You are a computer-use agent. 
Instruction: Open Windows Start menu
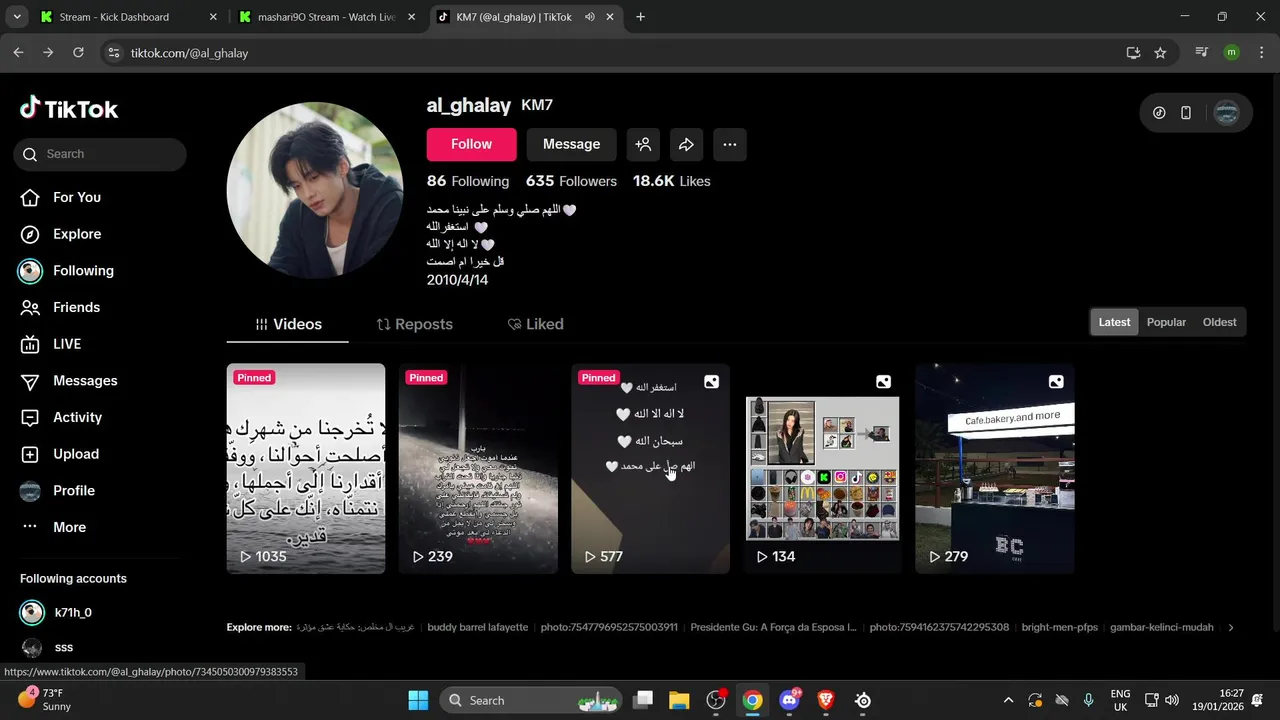click(418, 700)
